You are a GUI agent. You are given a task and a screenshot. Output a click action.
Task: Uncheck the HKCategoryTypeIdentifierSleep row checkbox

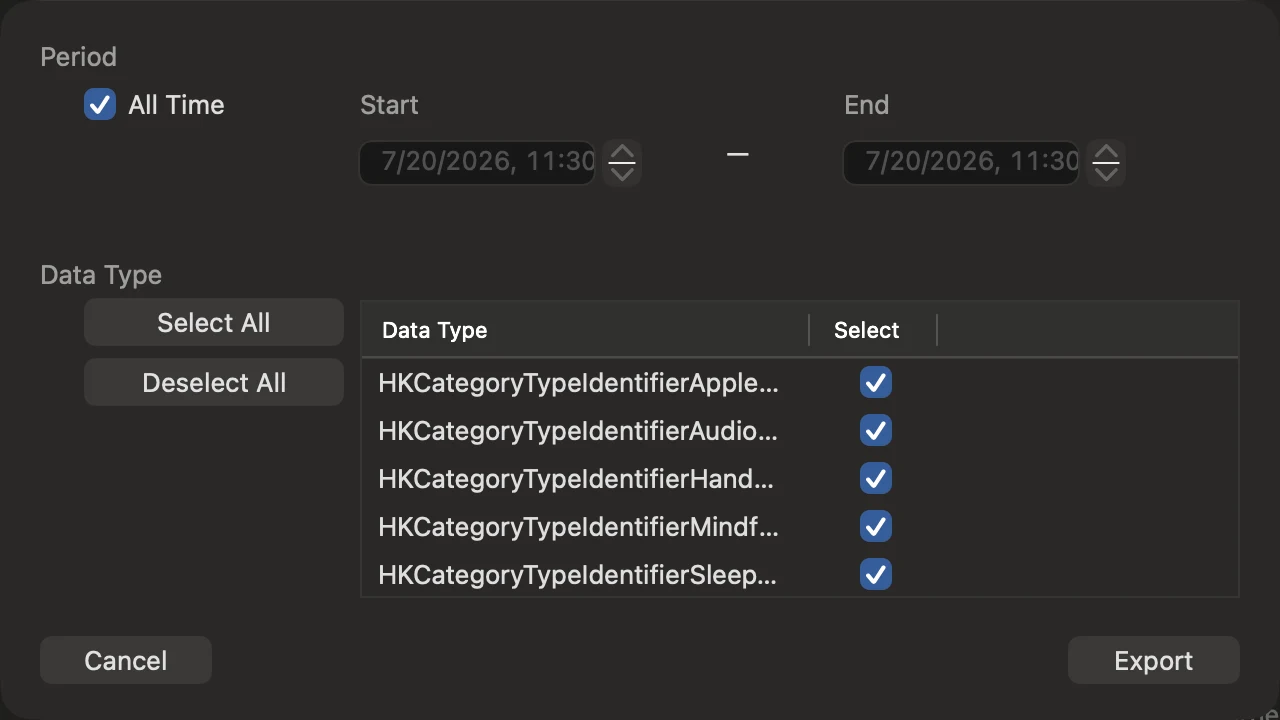(x=876, y=575)
